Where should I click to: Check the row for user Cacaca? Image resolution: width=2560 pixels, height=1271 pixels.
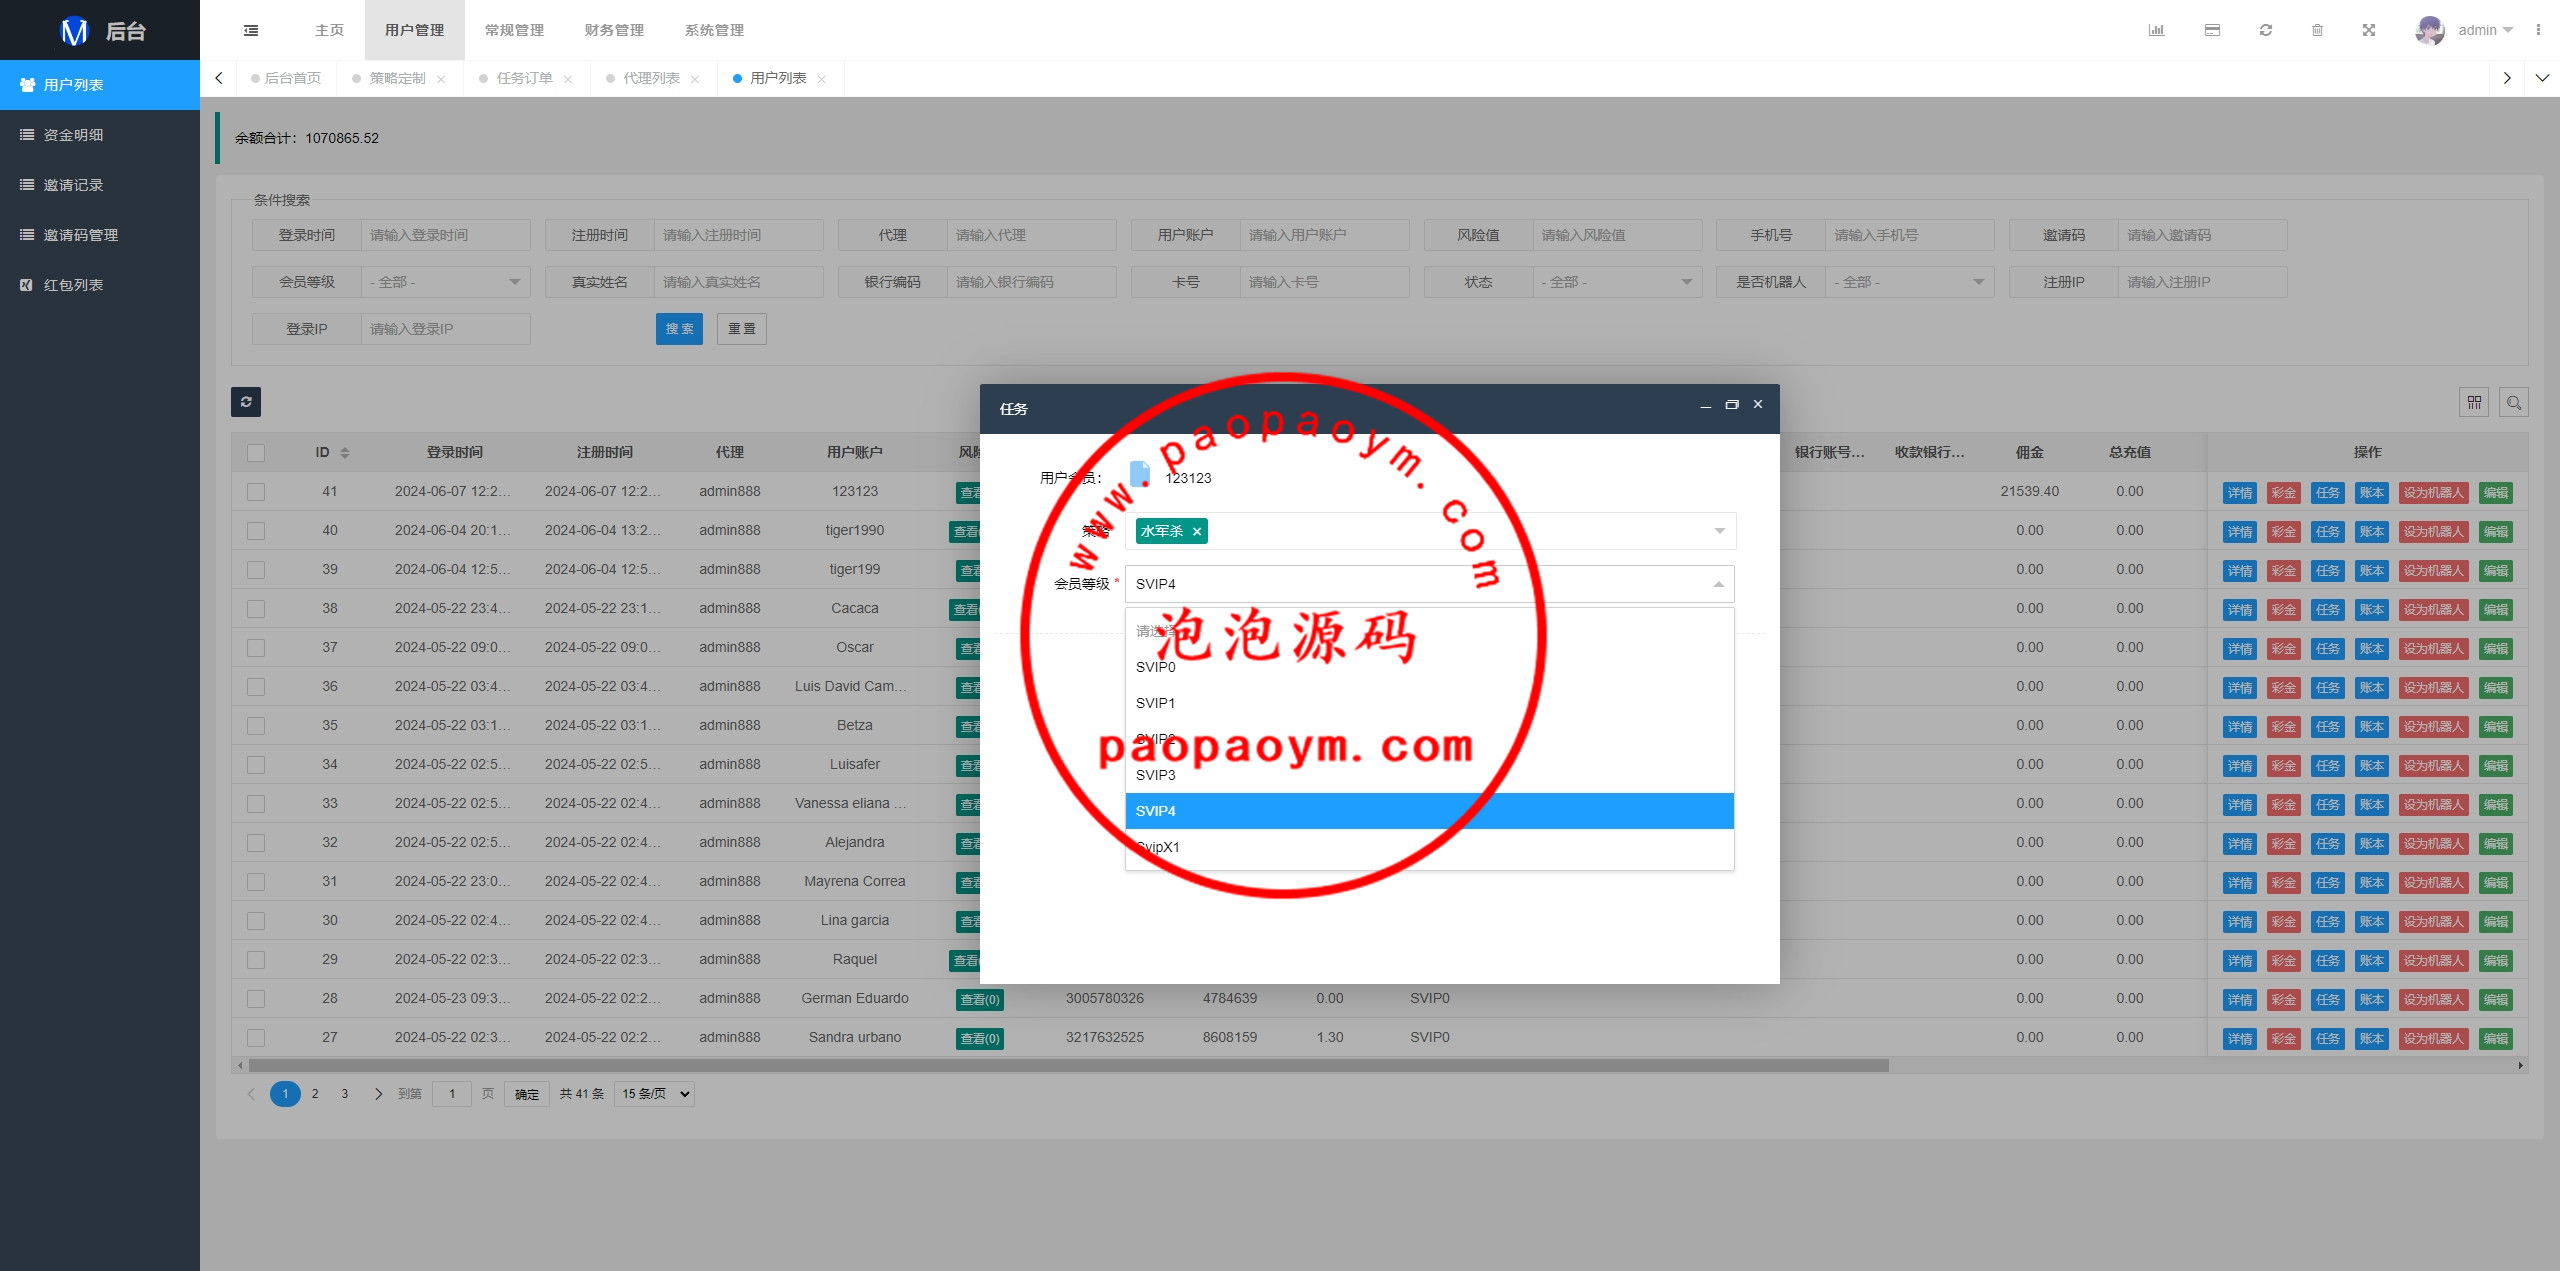pos(256,609)
